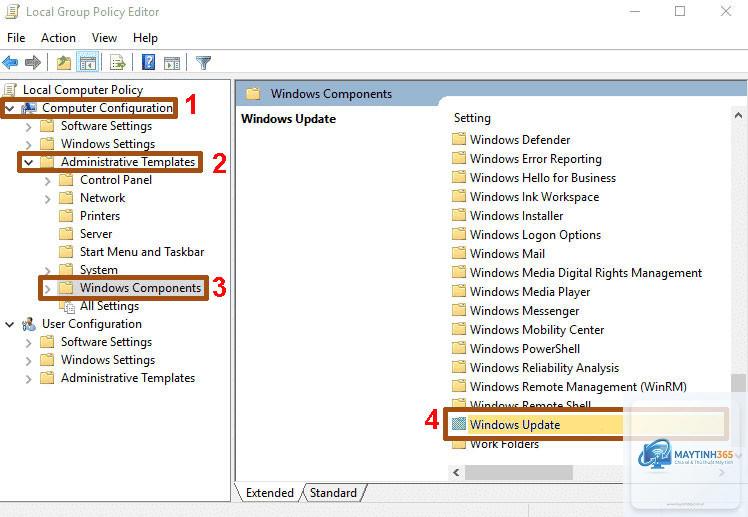The height and width of the screenshot is (517, 748).
Task: Click the Forward arrow toolbar icon
Action: [x=33, y=62]
